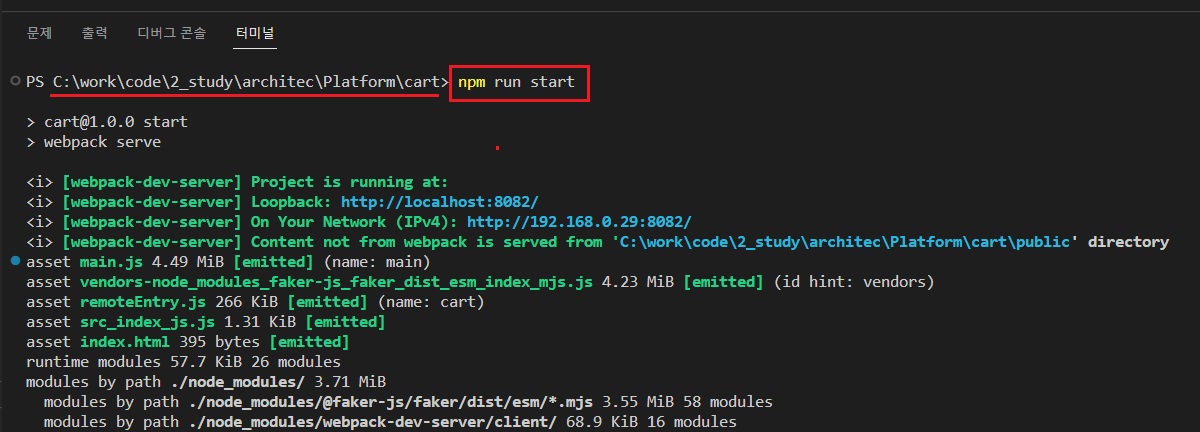Click the gray circle decoration before PS prompt
Image resolution: width=1200 pixels, height=432 pixels.
tap(15, 81)
